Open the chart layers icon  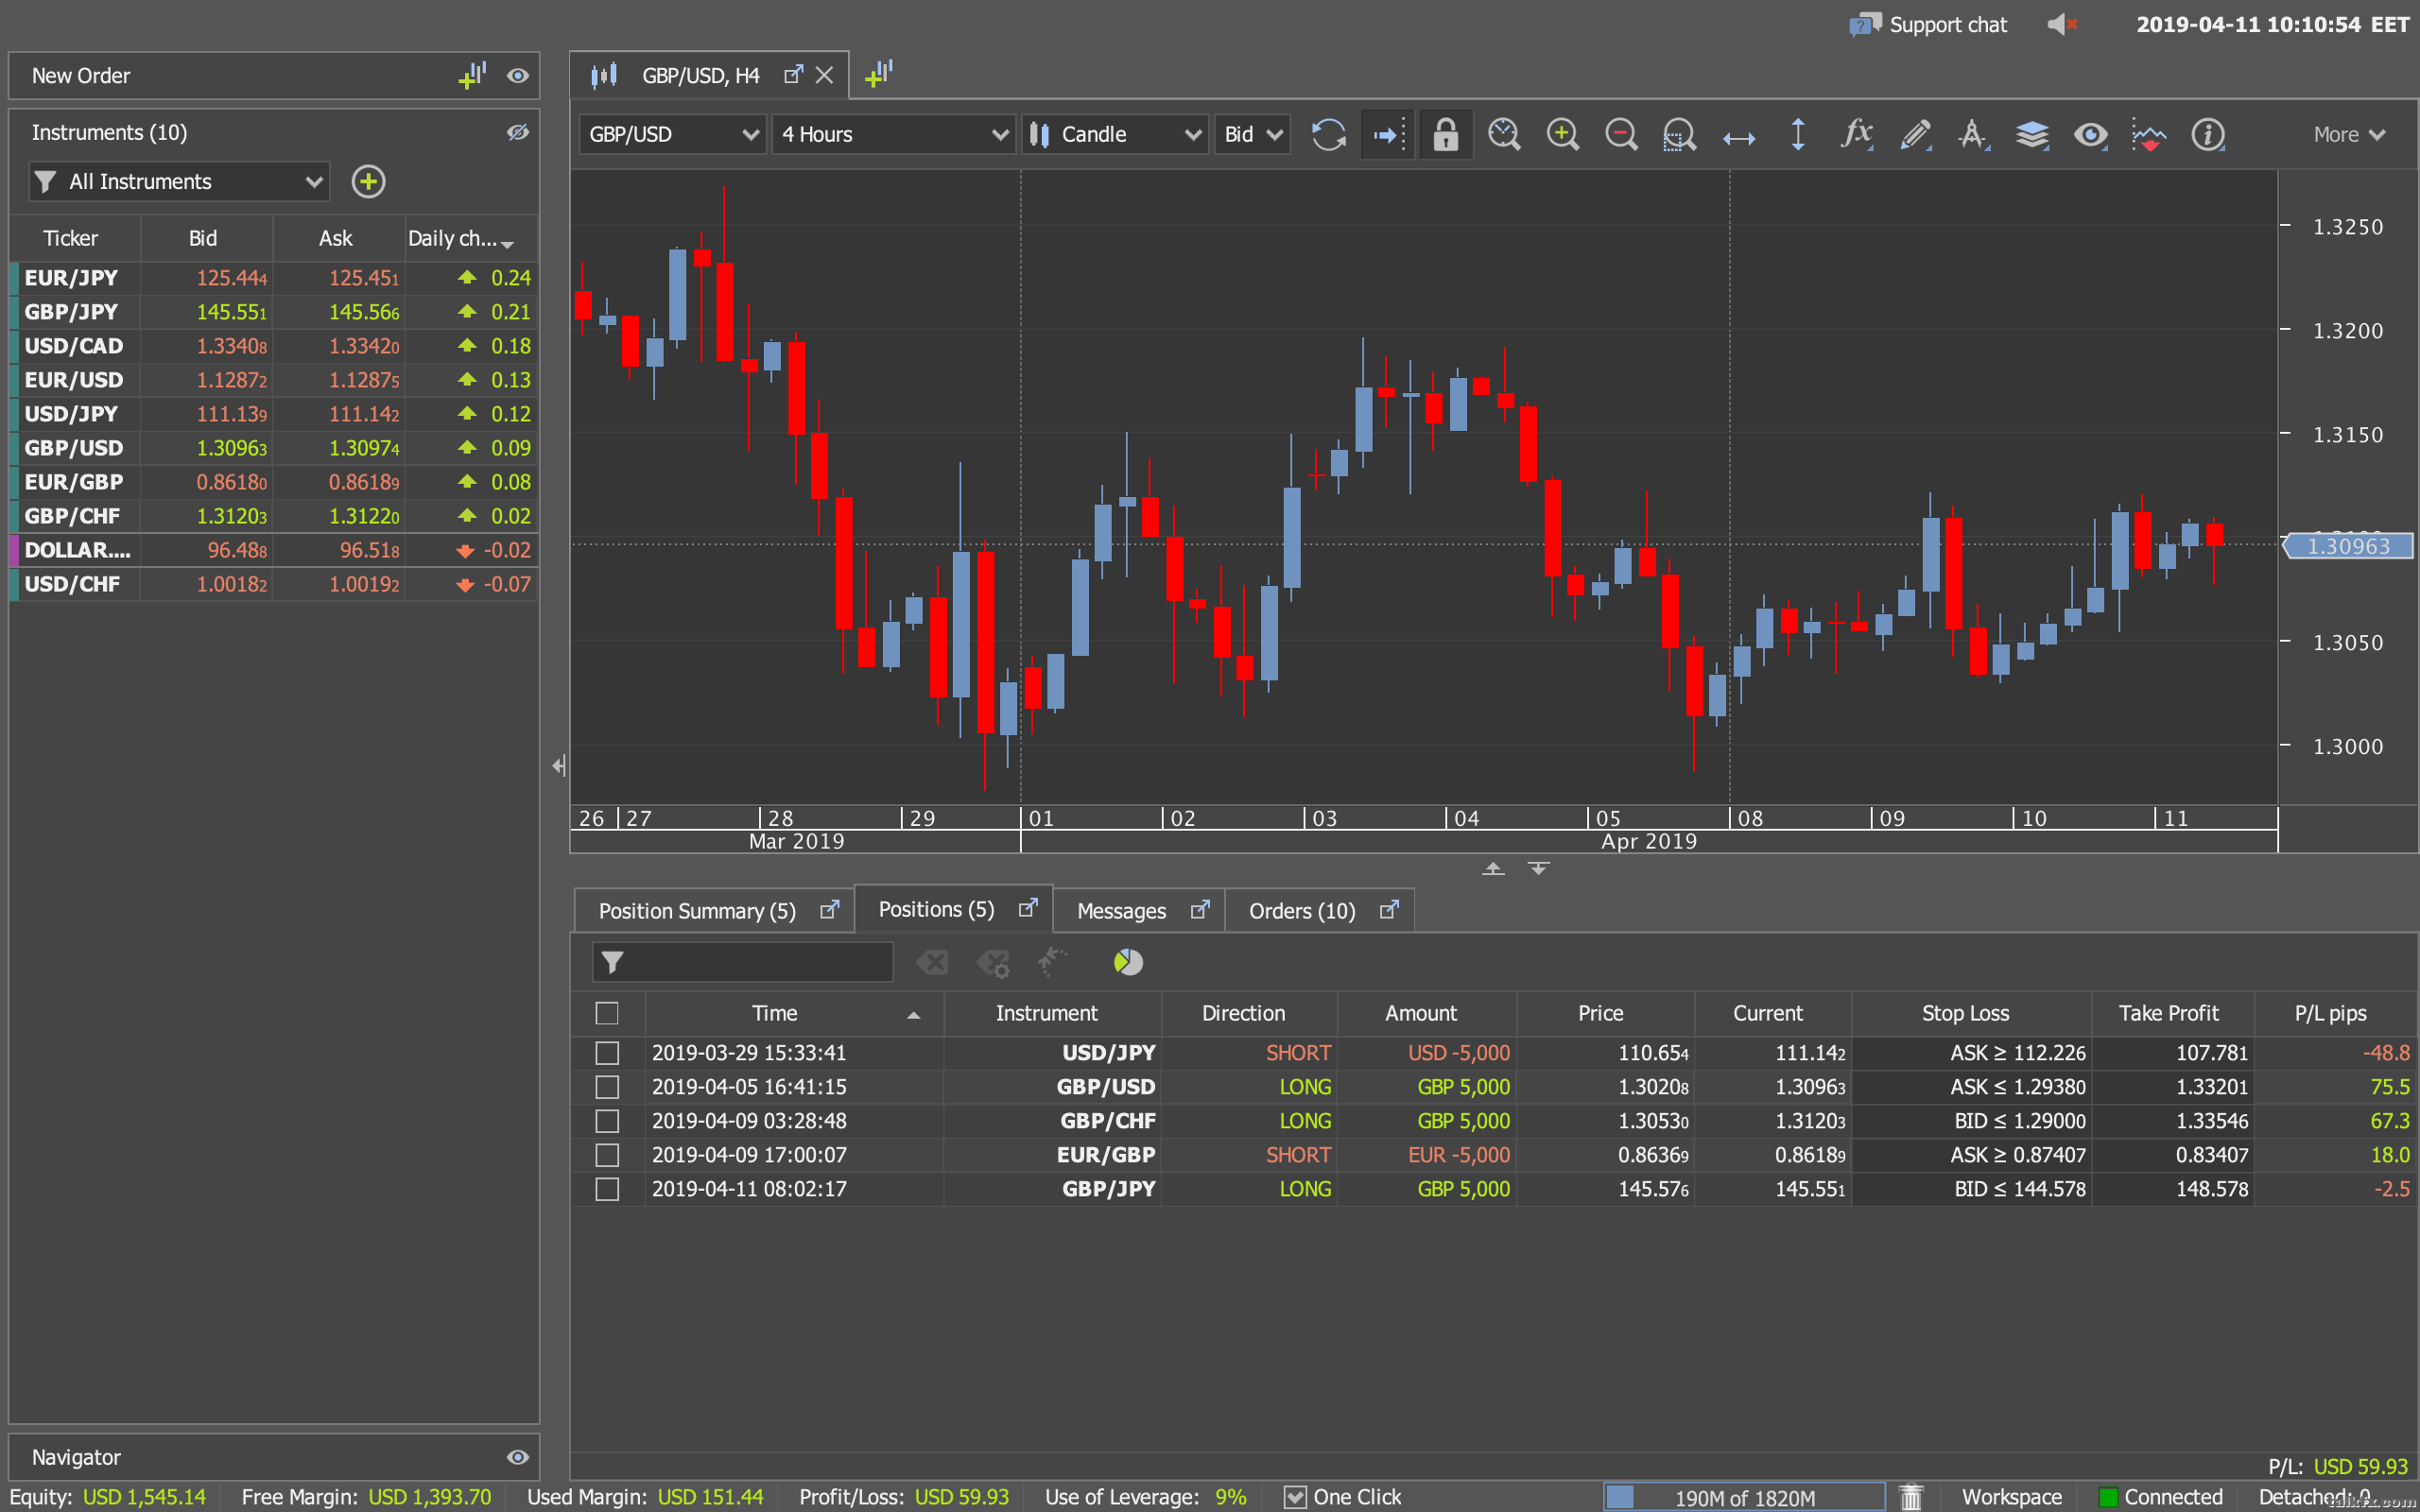(x=2032, y=134)
